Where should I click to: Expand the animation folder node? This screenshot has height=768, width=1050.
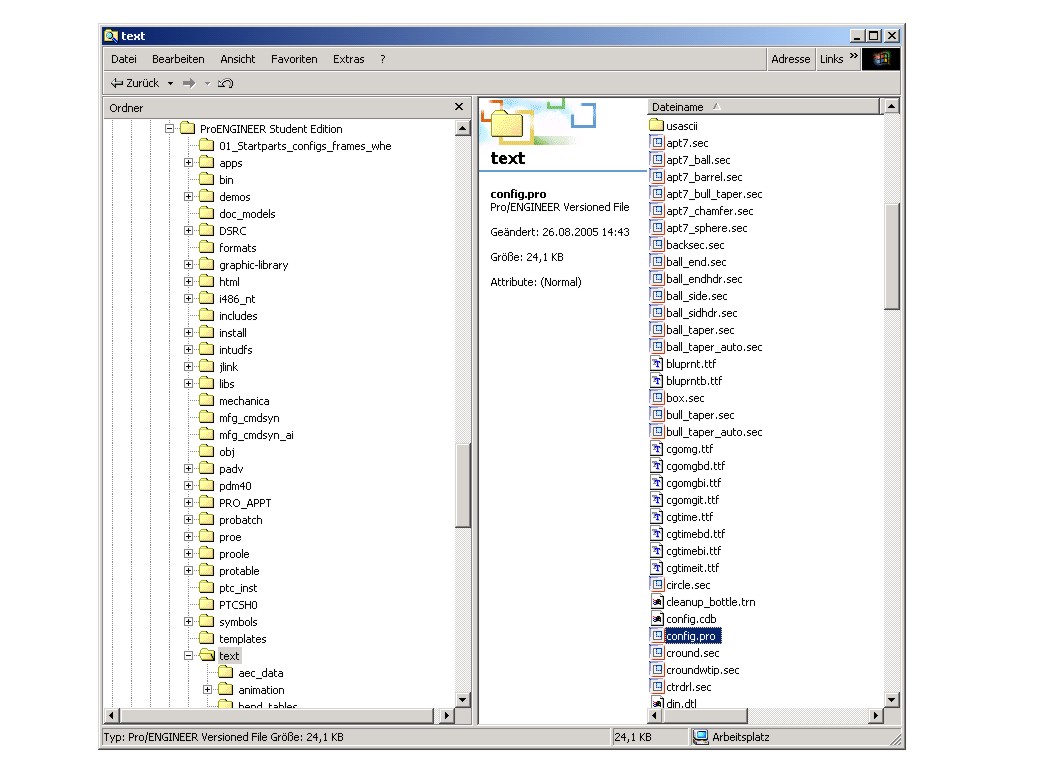208,690
